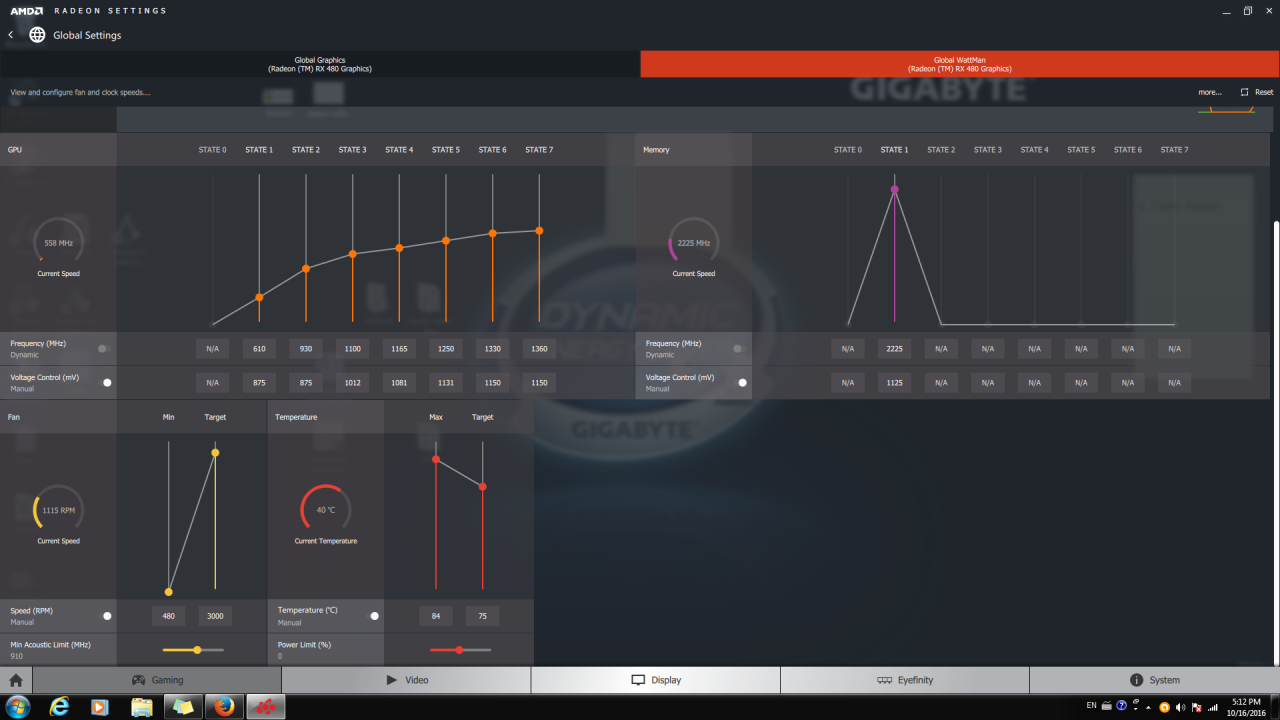Open the network signal icon in the tray
Image resolution: width=1280 pixels, height=720 pixels.
pyautogui.click(x=1212, y=707)
